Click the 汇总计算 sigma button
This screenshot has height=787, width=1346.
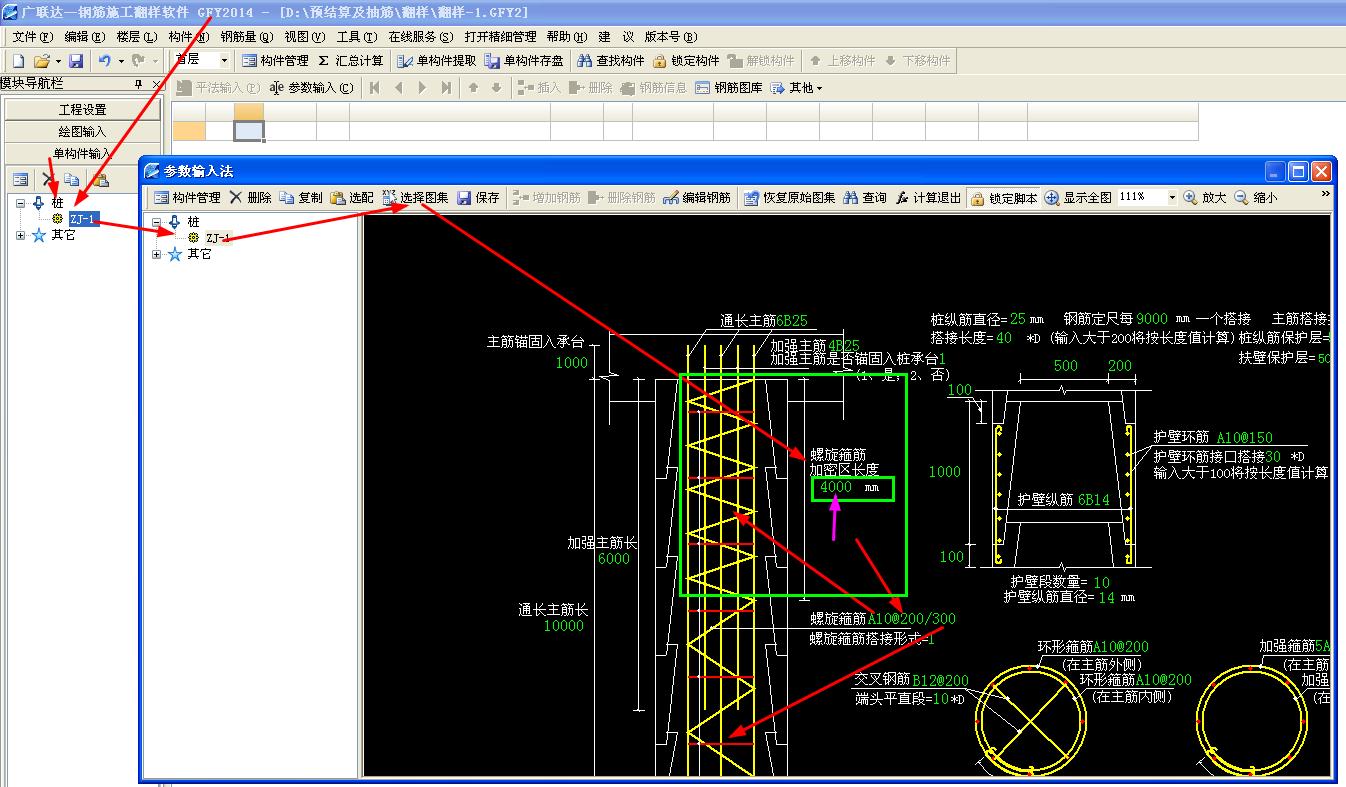point(350,61)
